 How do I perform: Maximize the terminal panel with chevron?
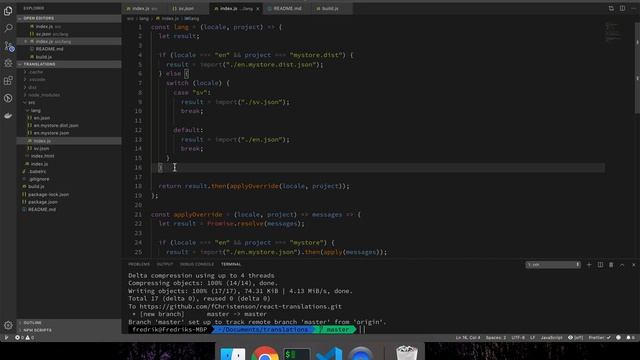(622, 264)
